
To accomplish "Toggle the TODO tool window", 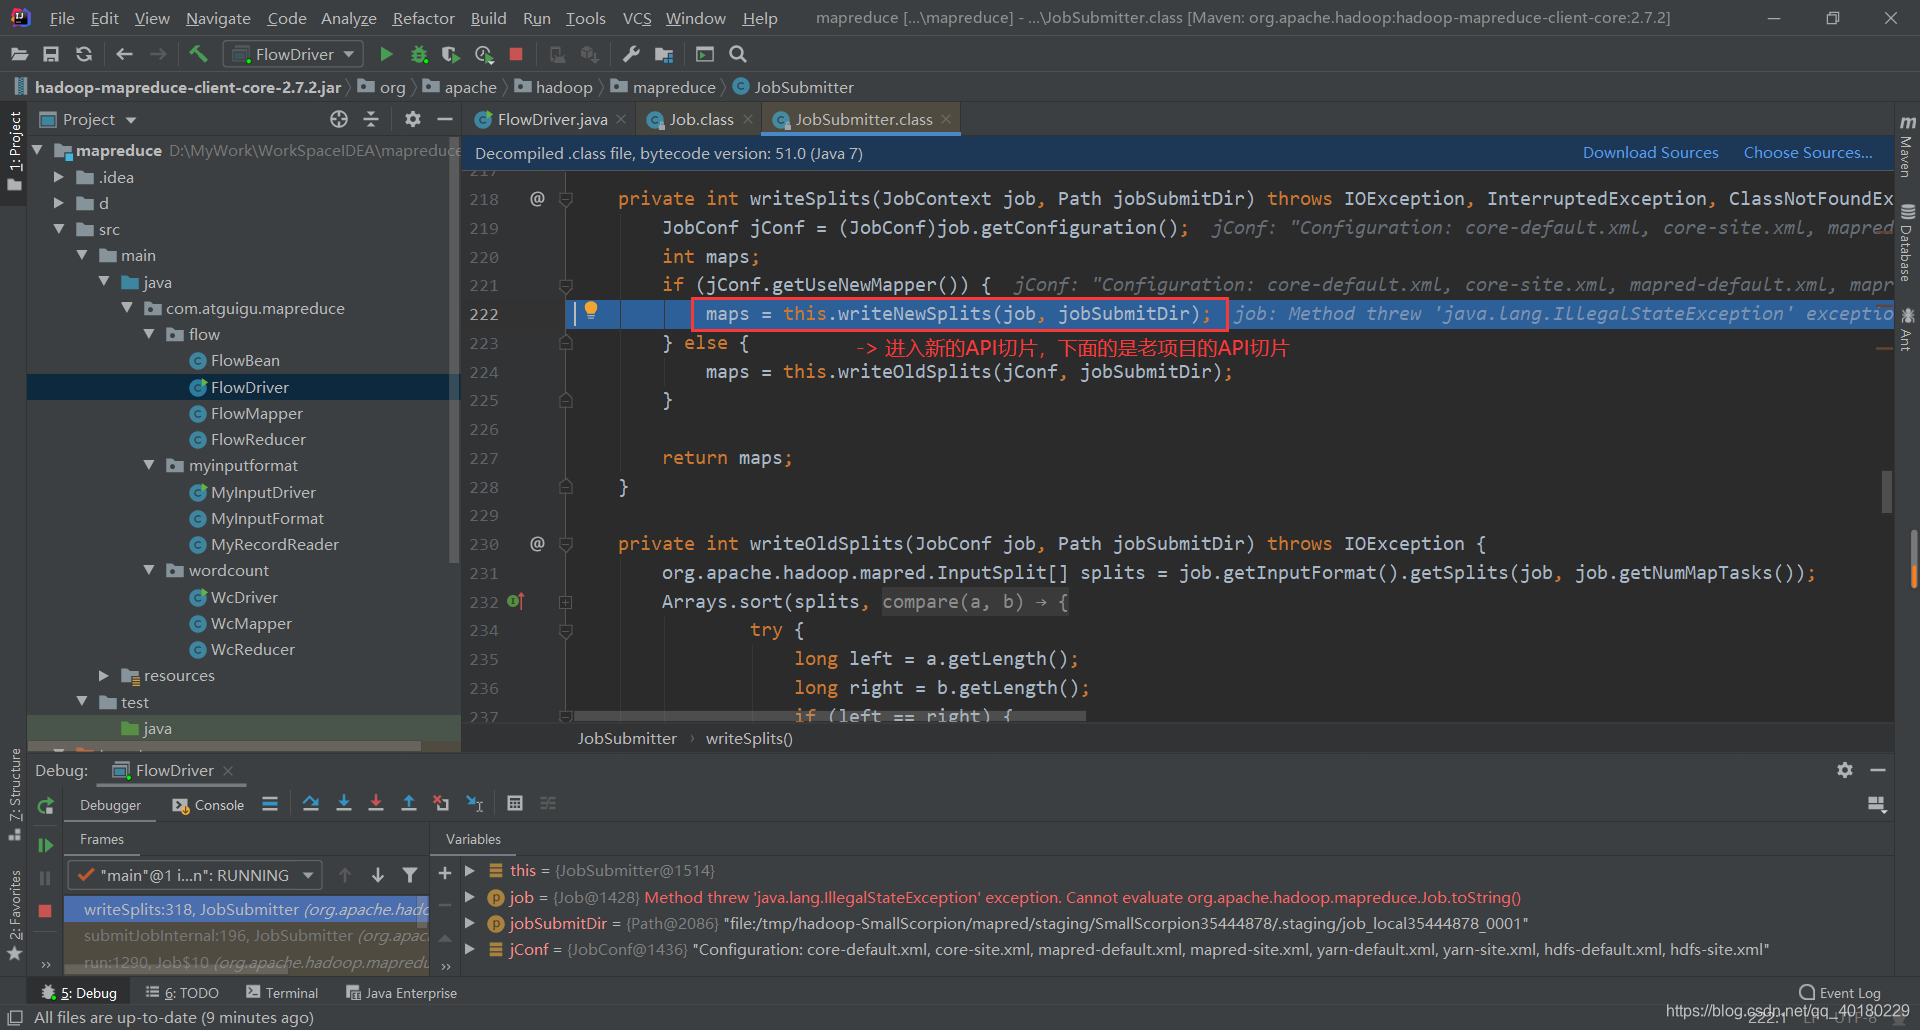I will pos(182,993).
